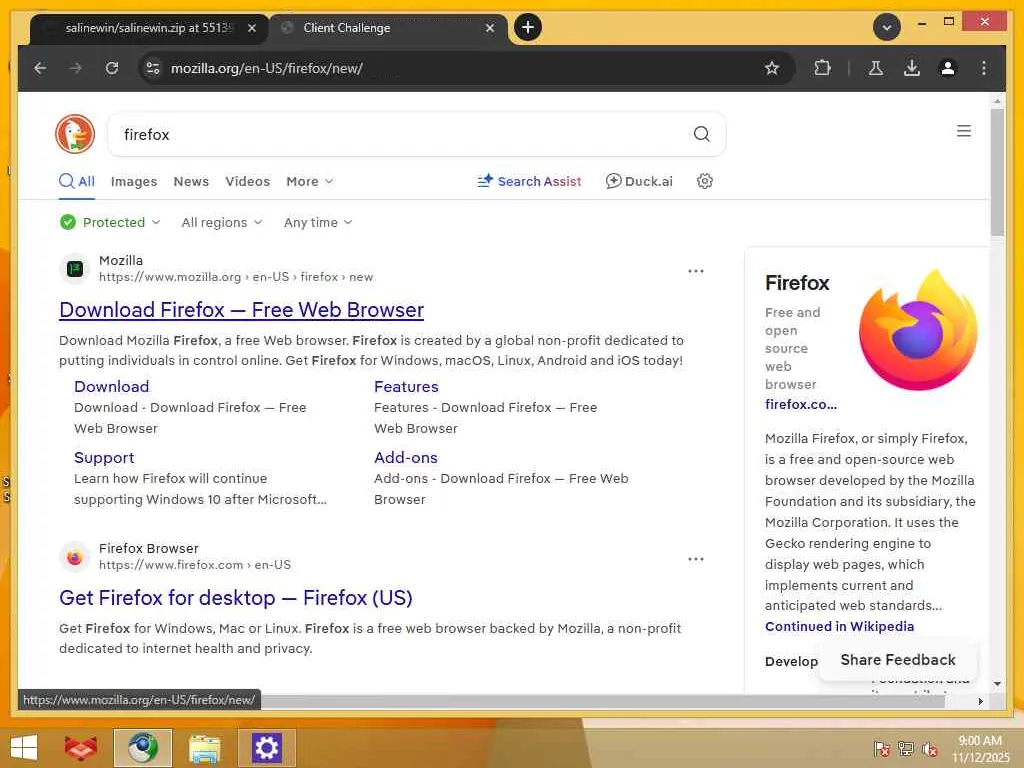1024x768 pixels.
Task: Open the red taskbar app icon beside Start
Action: tap(81, 748)
